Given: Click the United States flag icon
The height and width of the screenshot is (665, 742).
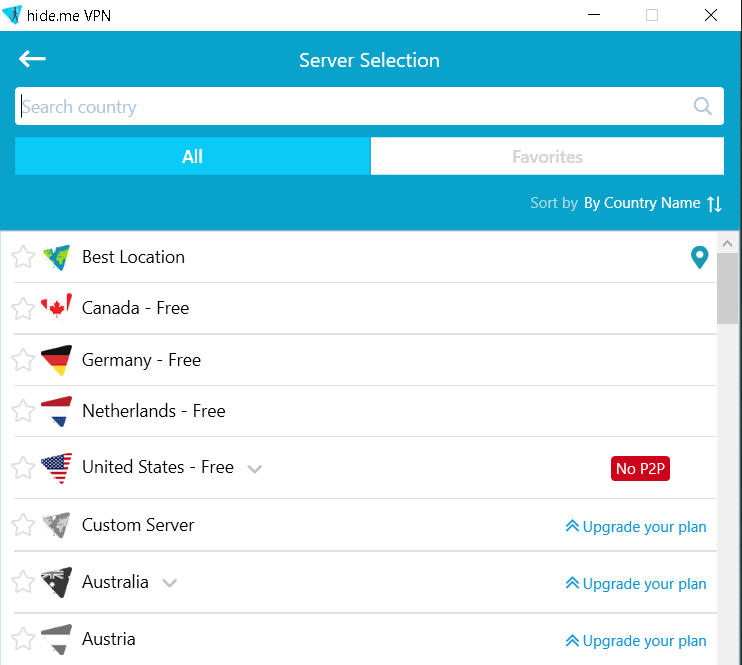Looking at the screenshot, I should pyautogui.click(x=57, y=468).
